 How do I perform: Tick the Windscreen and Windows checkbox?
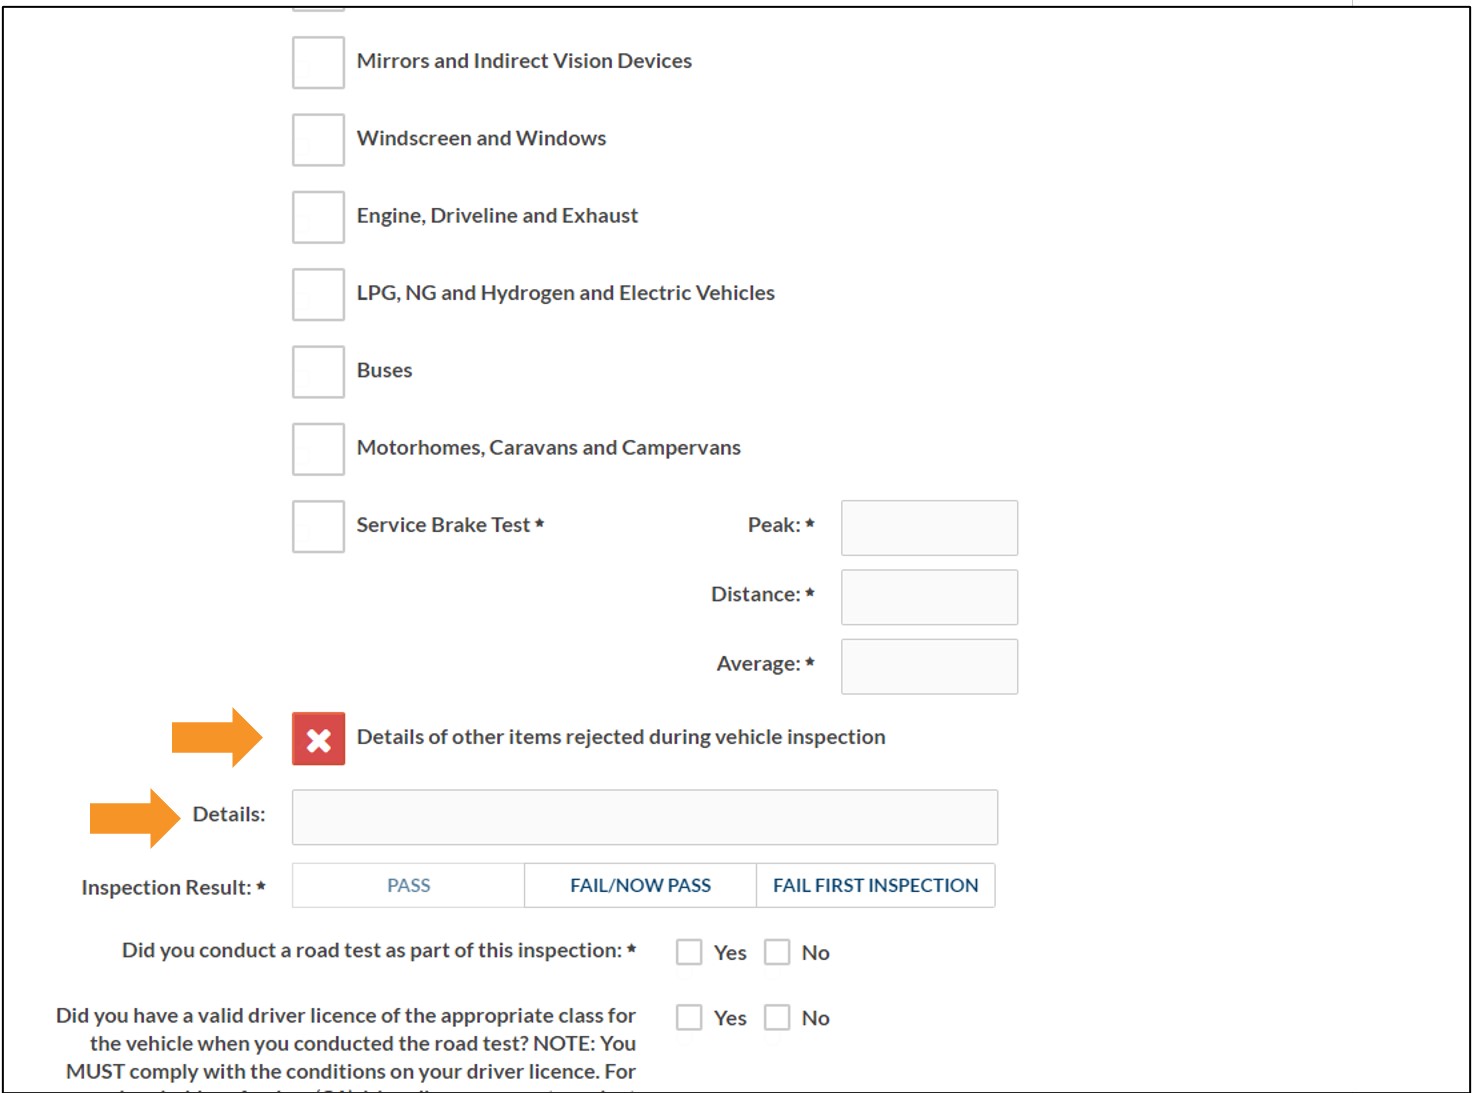coord(318,139)
